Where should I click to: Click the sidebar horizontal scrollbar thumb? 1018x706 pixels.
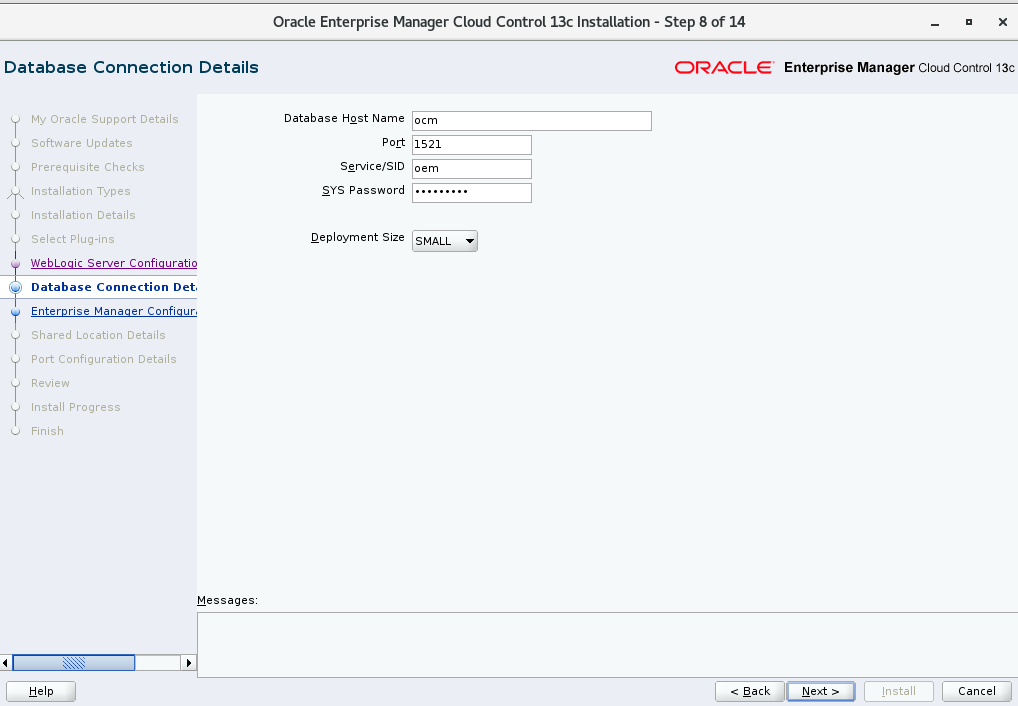[x=74, y=662]
